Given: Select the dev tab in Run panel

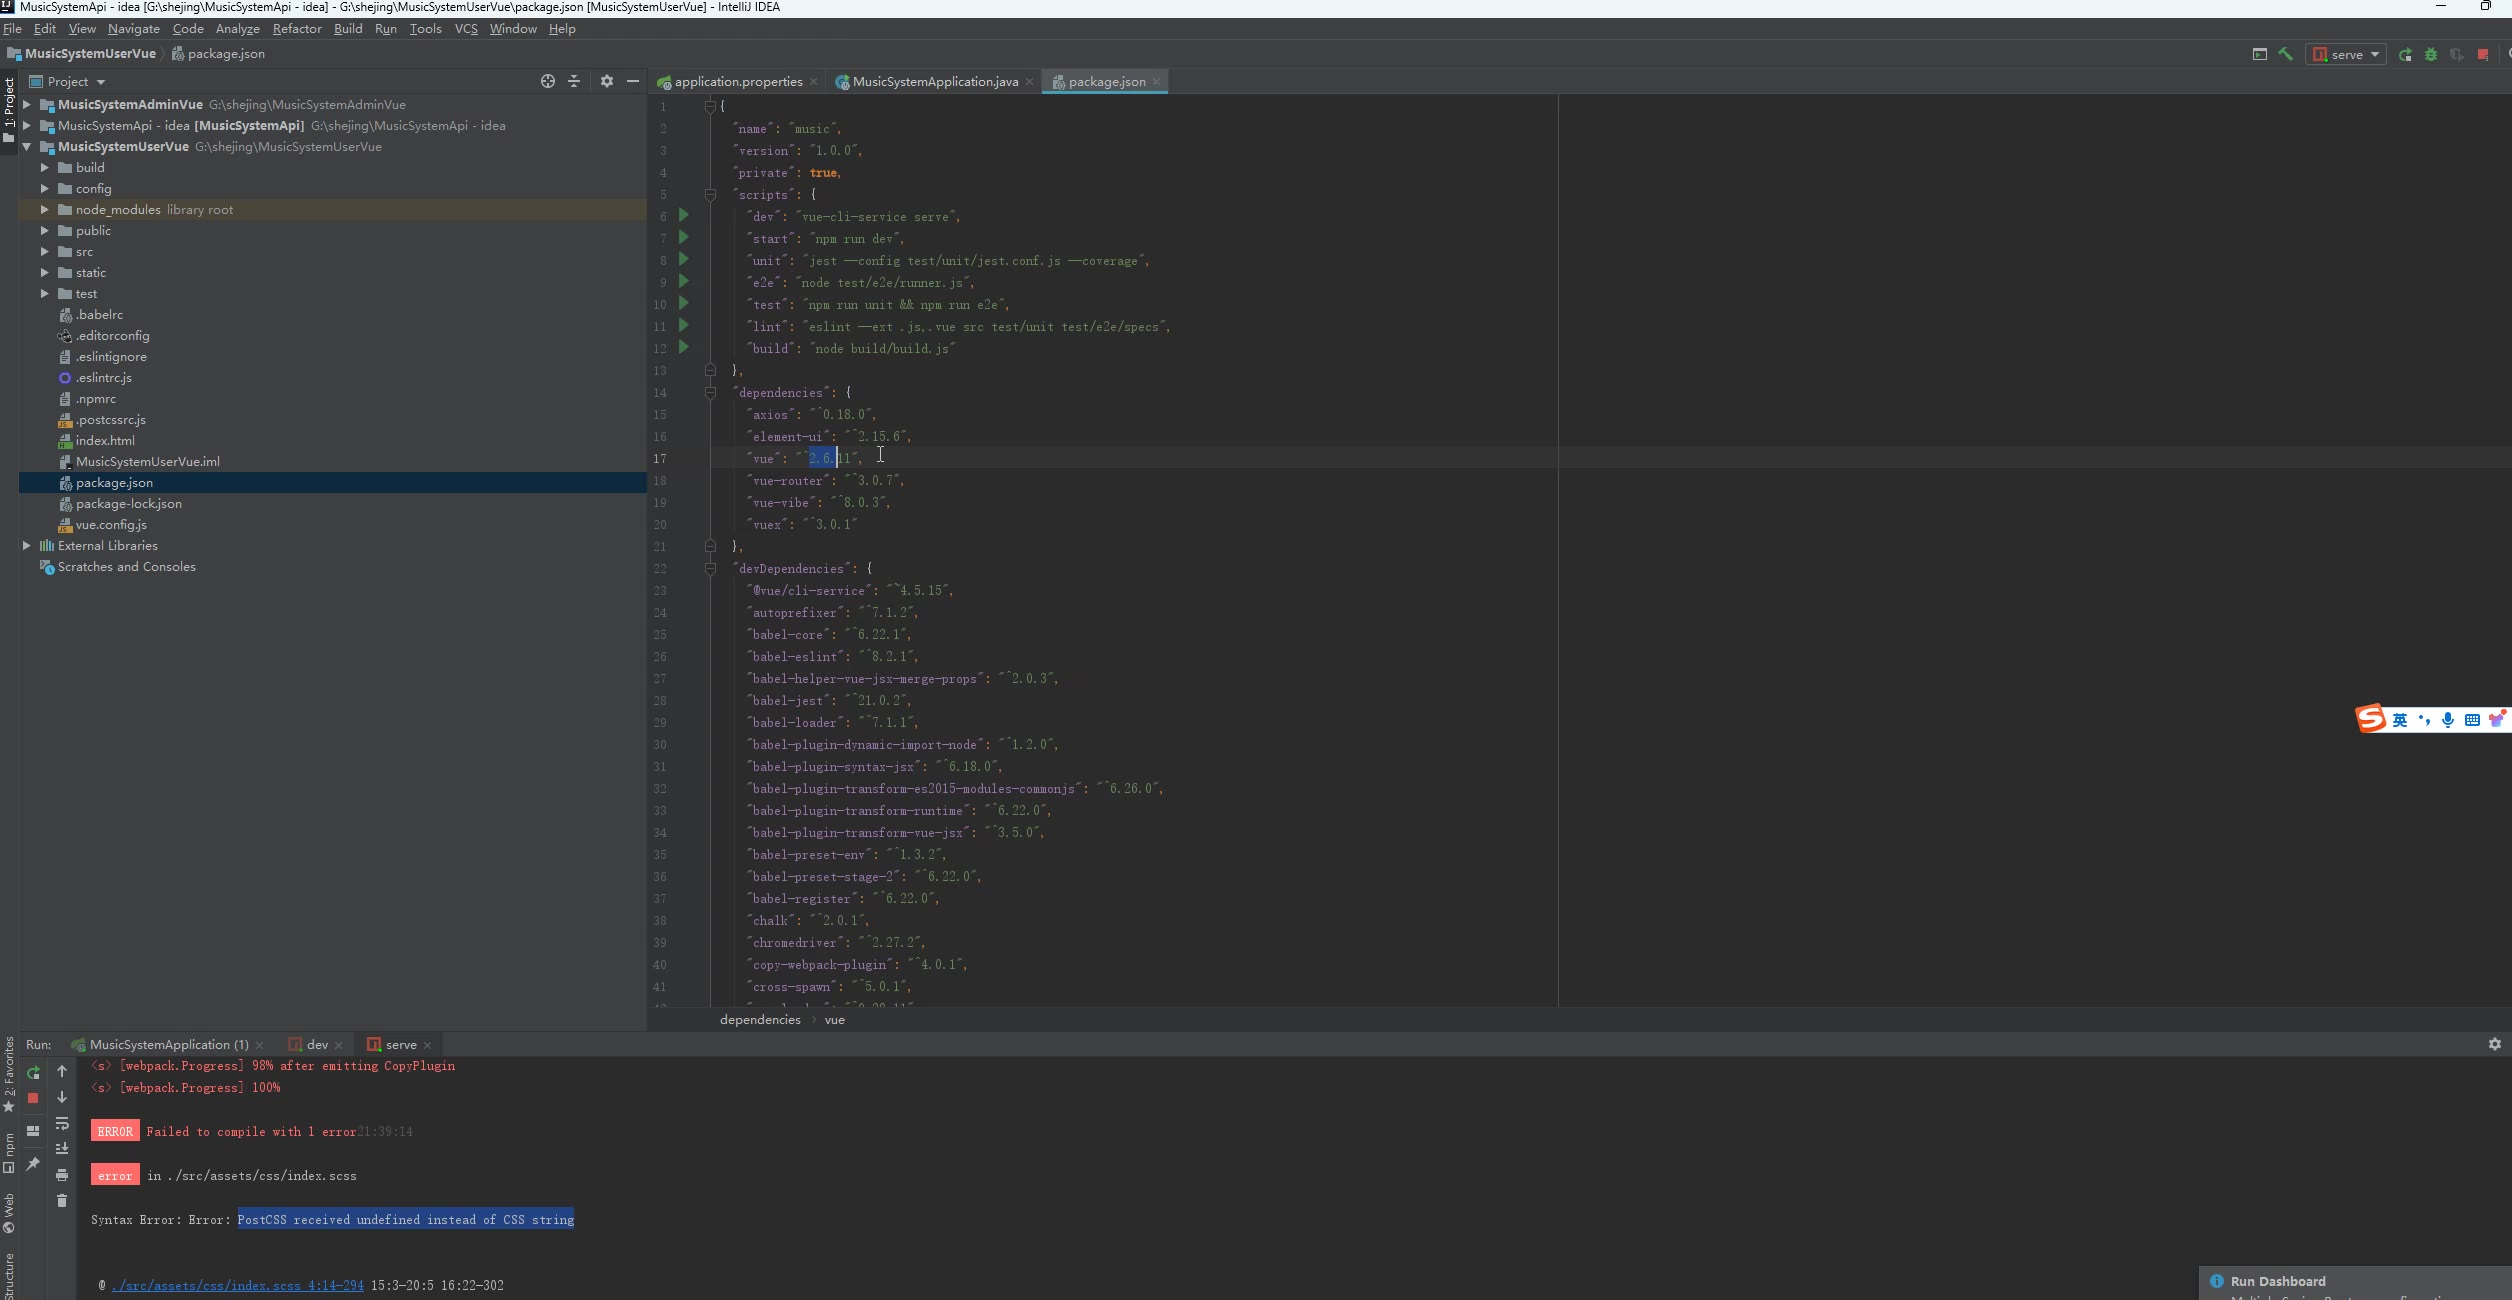Looking at the screenshot, I should point(317,1044).
